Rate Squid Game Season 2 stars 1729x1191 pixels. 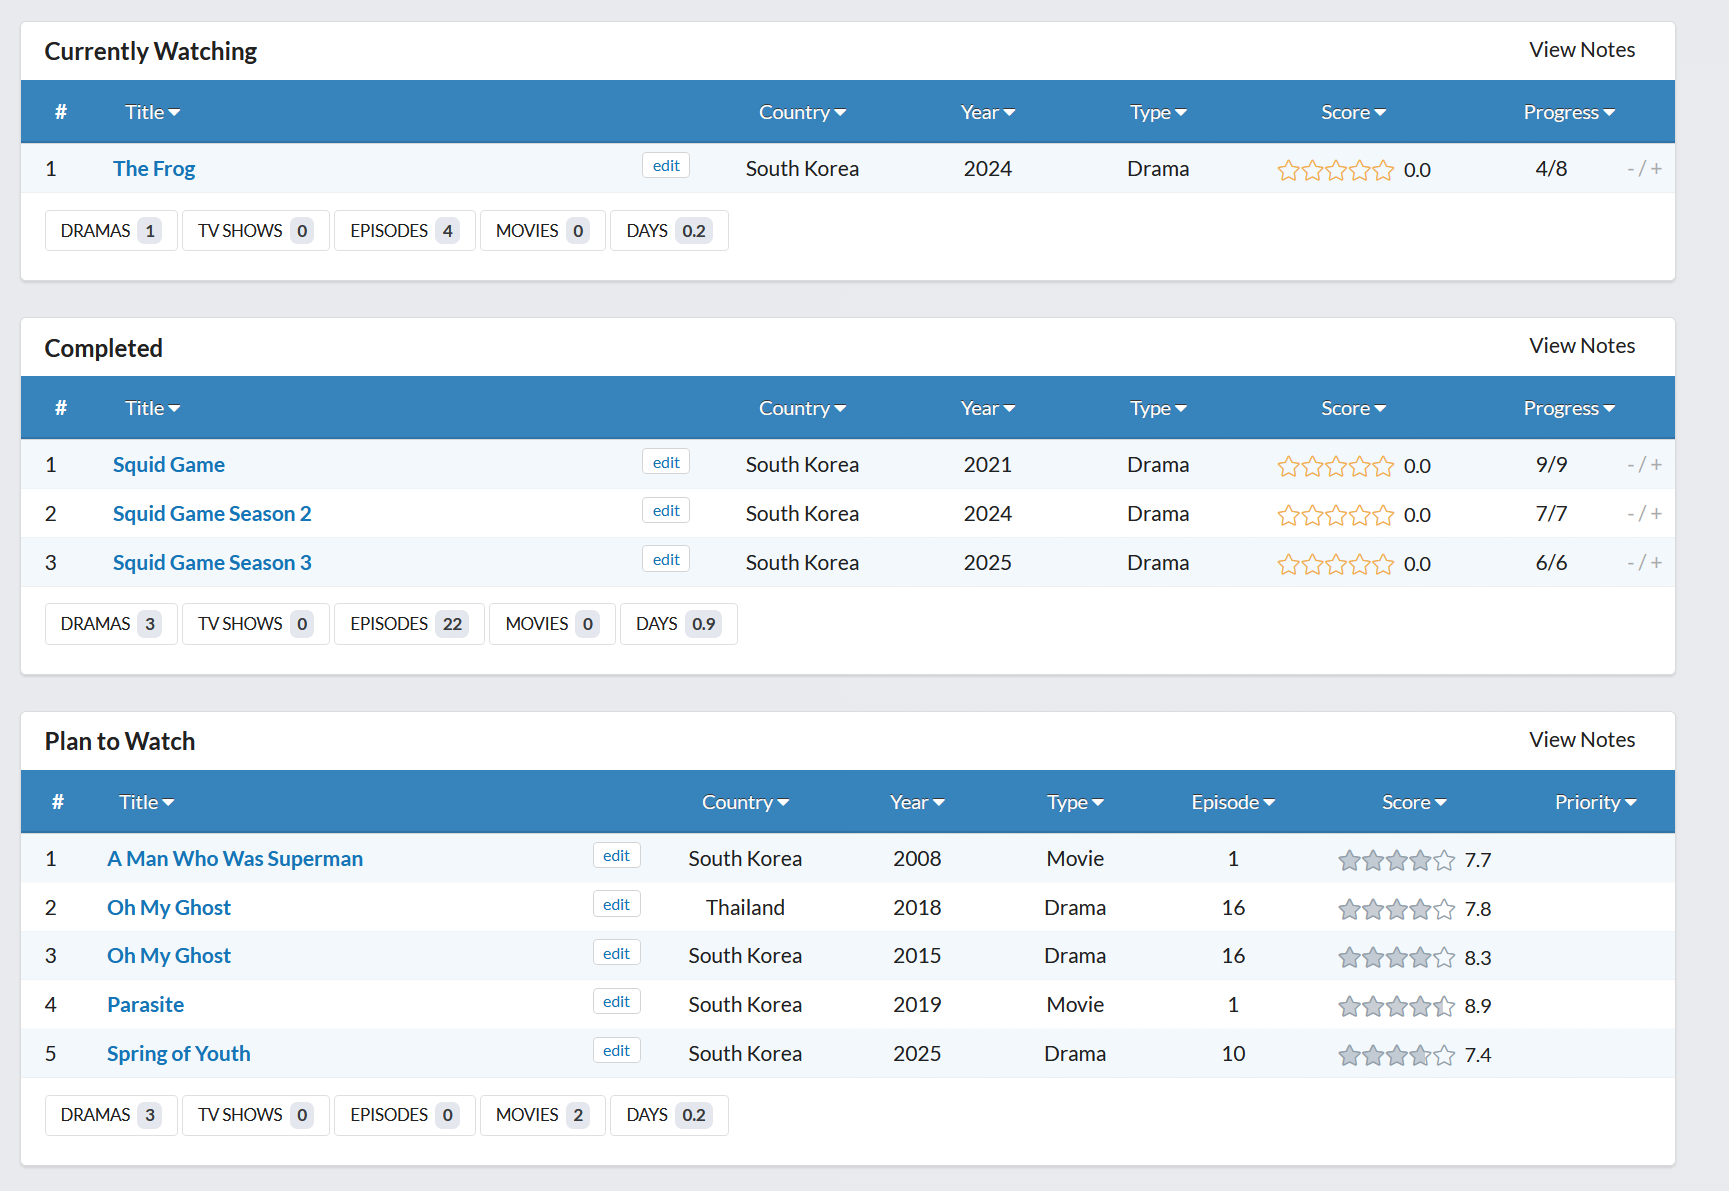(1336, 515)
